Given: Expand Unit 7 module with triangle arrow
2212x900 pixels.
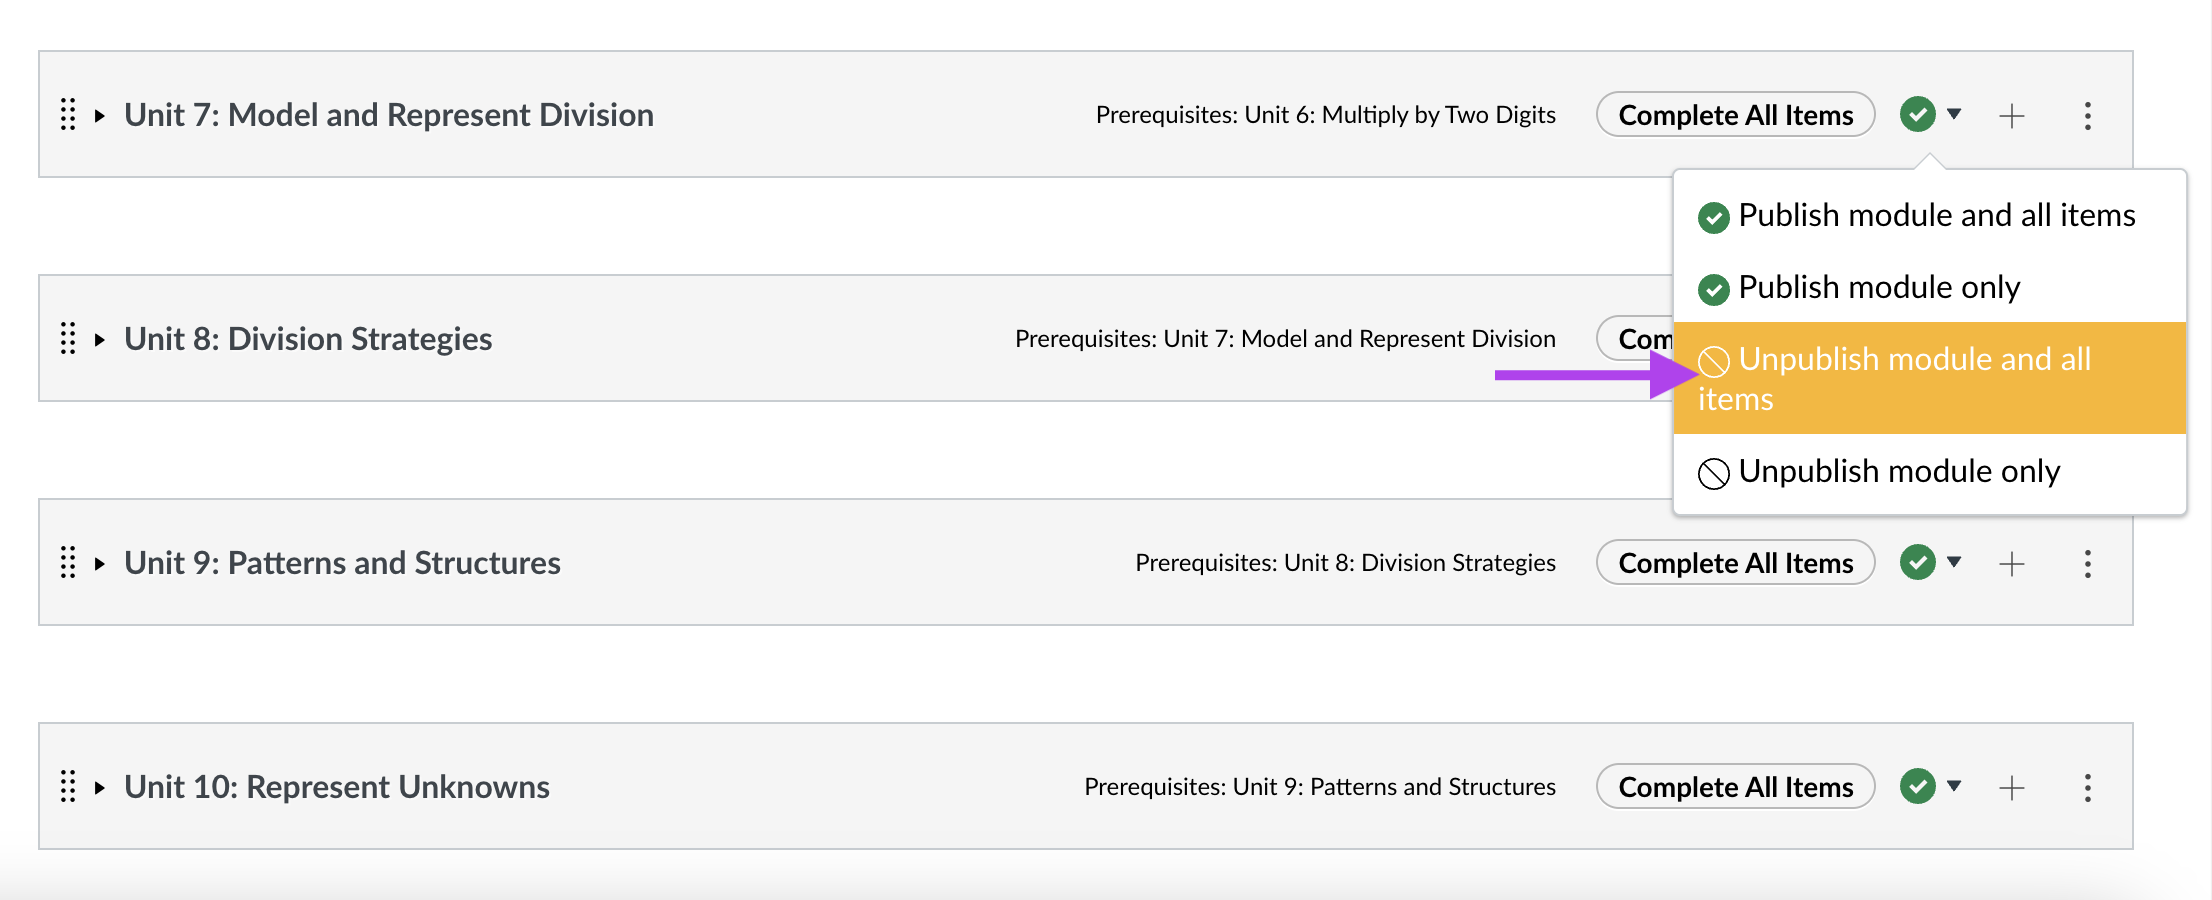Looking at the screenshot, I should click(x=100, y=116).
